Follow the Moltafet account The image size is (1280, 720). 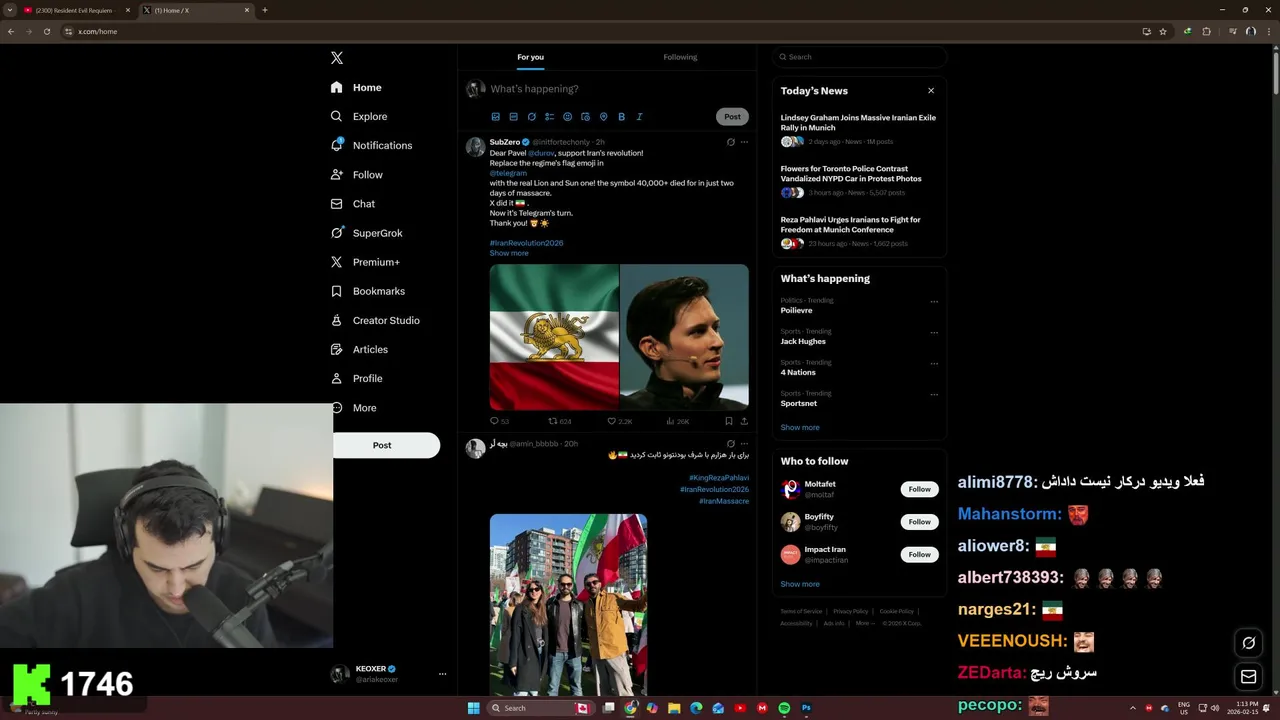919,489
